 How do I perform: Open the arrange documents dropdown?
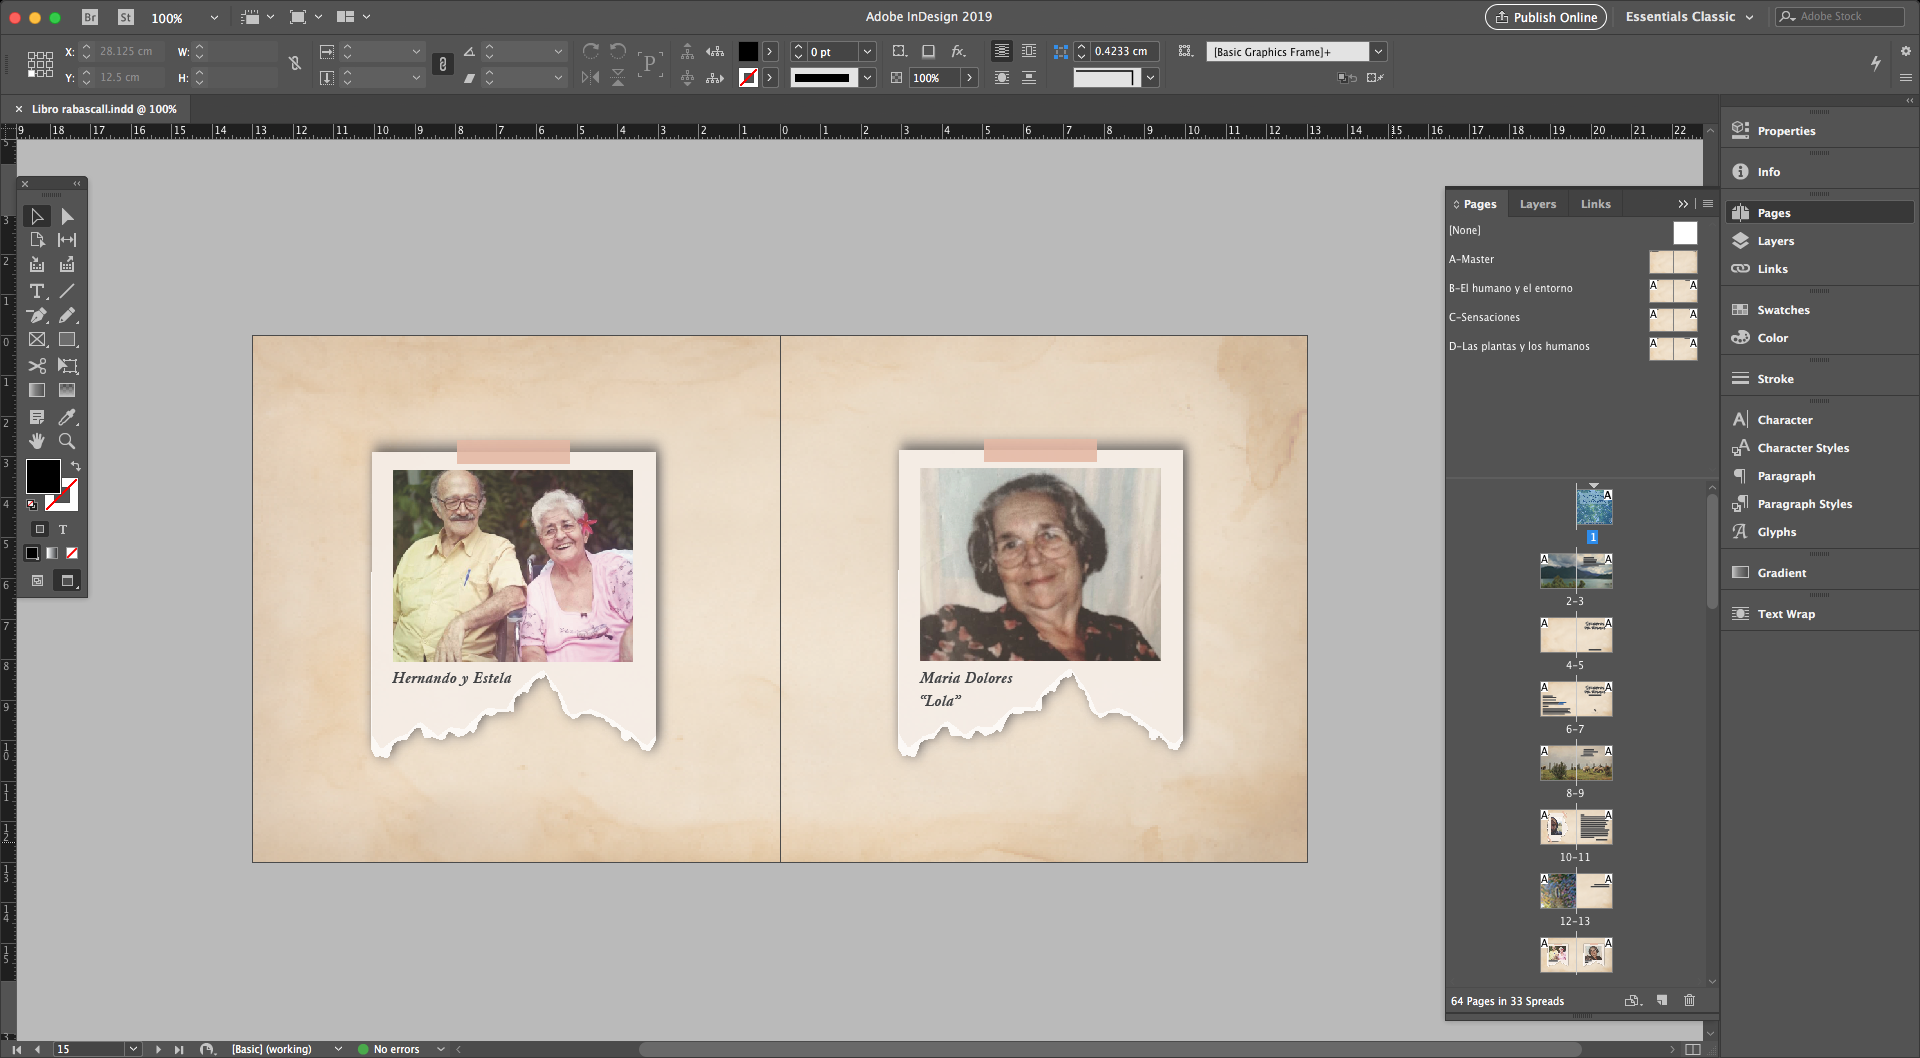tap(354, 17)
